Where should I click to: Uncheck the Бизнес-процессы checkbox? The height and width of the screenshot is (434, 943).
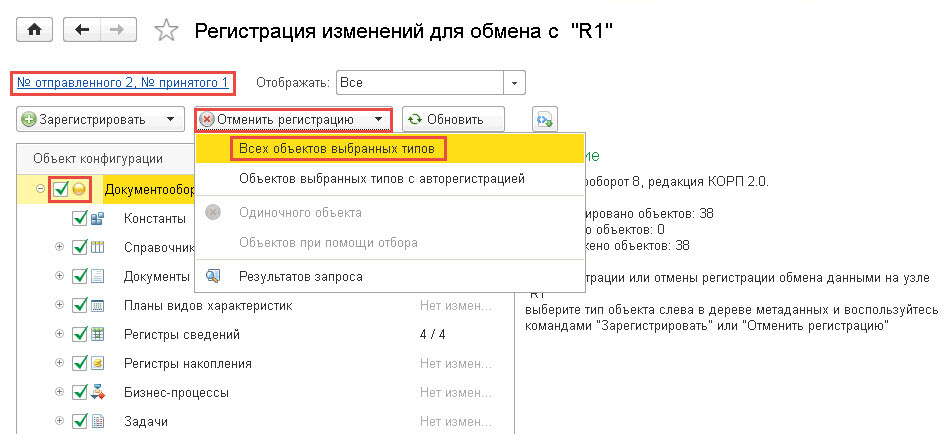(x=80, y=392)
